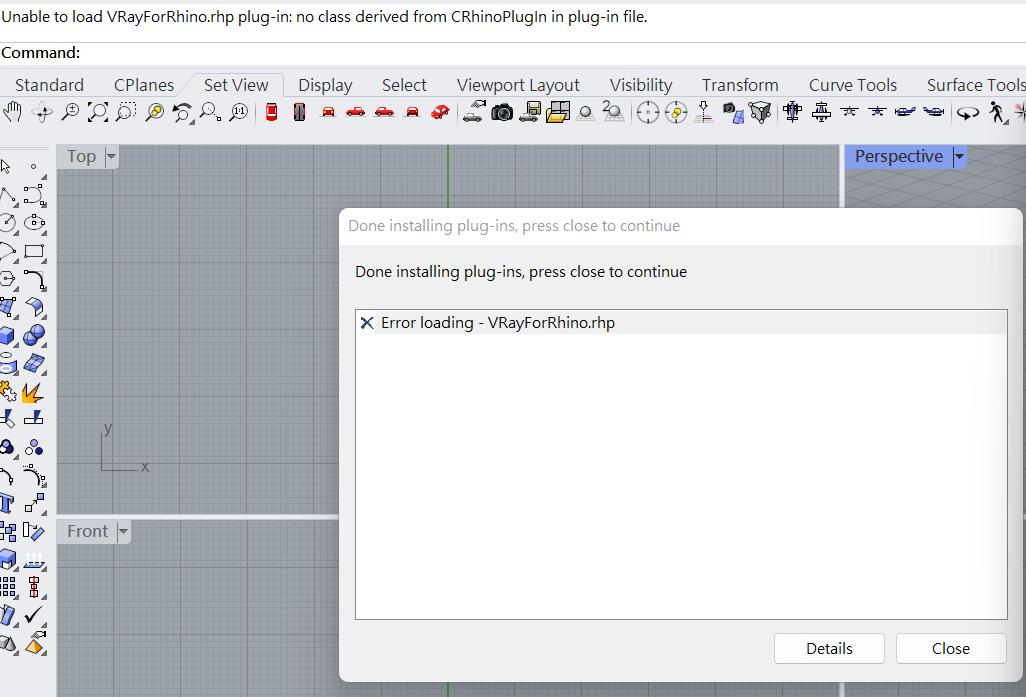Click the crosshair camera target icon
The width and height of the screenshot is (1026, 697).
coord(648,113)
